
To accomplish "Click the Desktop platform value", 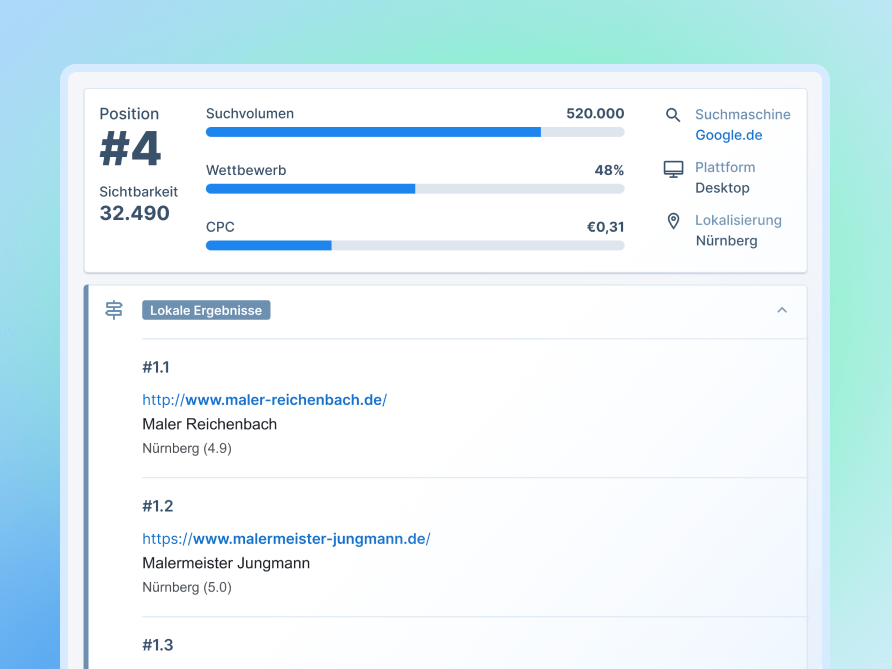I will pyautogui.click(x=722, y=188).
